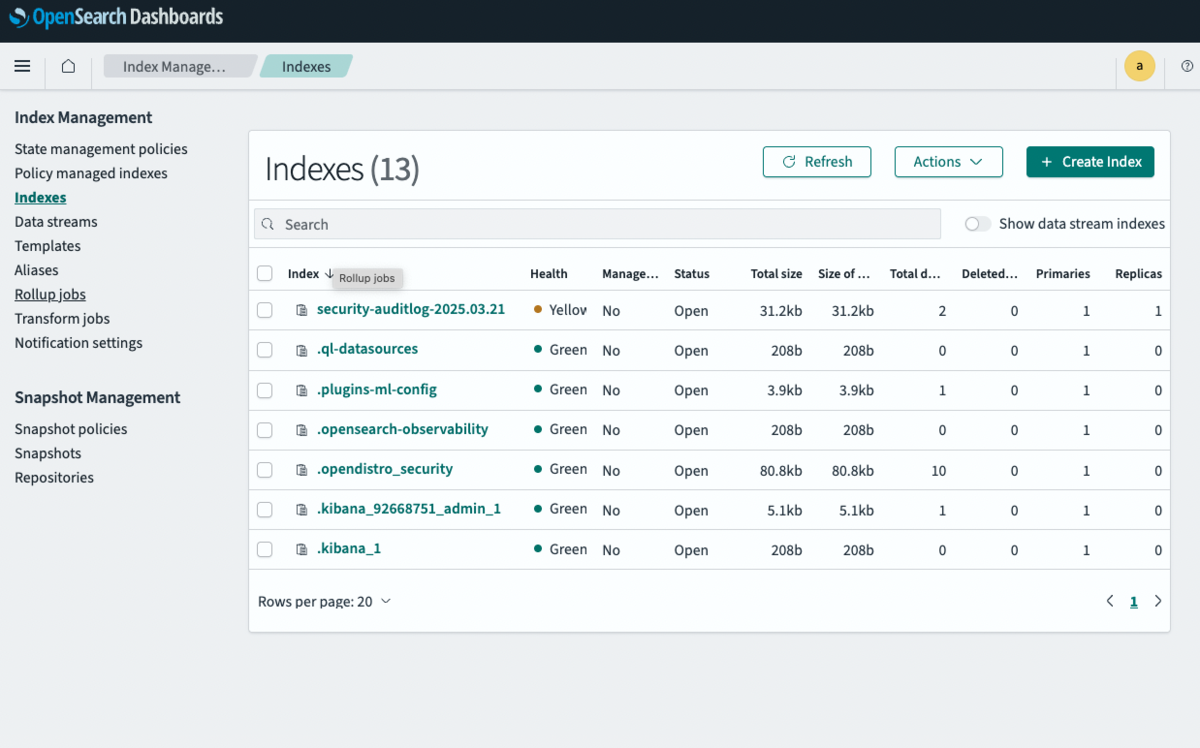Viewport: 1200px width, 748px height.
Task: Open the user avatar 'a' menu
Action: tap(1139, 66)
